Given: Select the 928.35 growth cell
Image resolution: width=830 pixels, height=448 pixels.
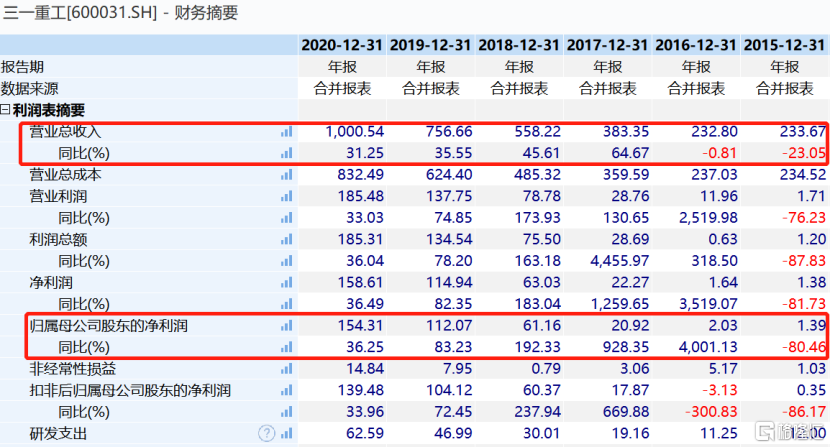Looking at the screenshot, I should [x=626, y=347].
